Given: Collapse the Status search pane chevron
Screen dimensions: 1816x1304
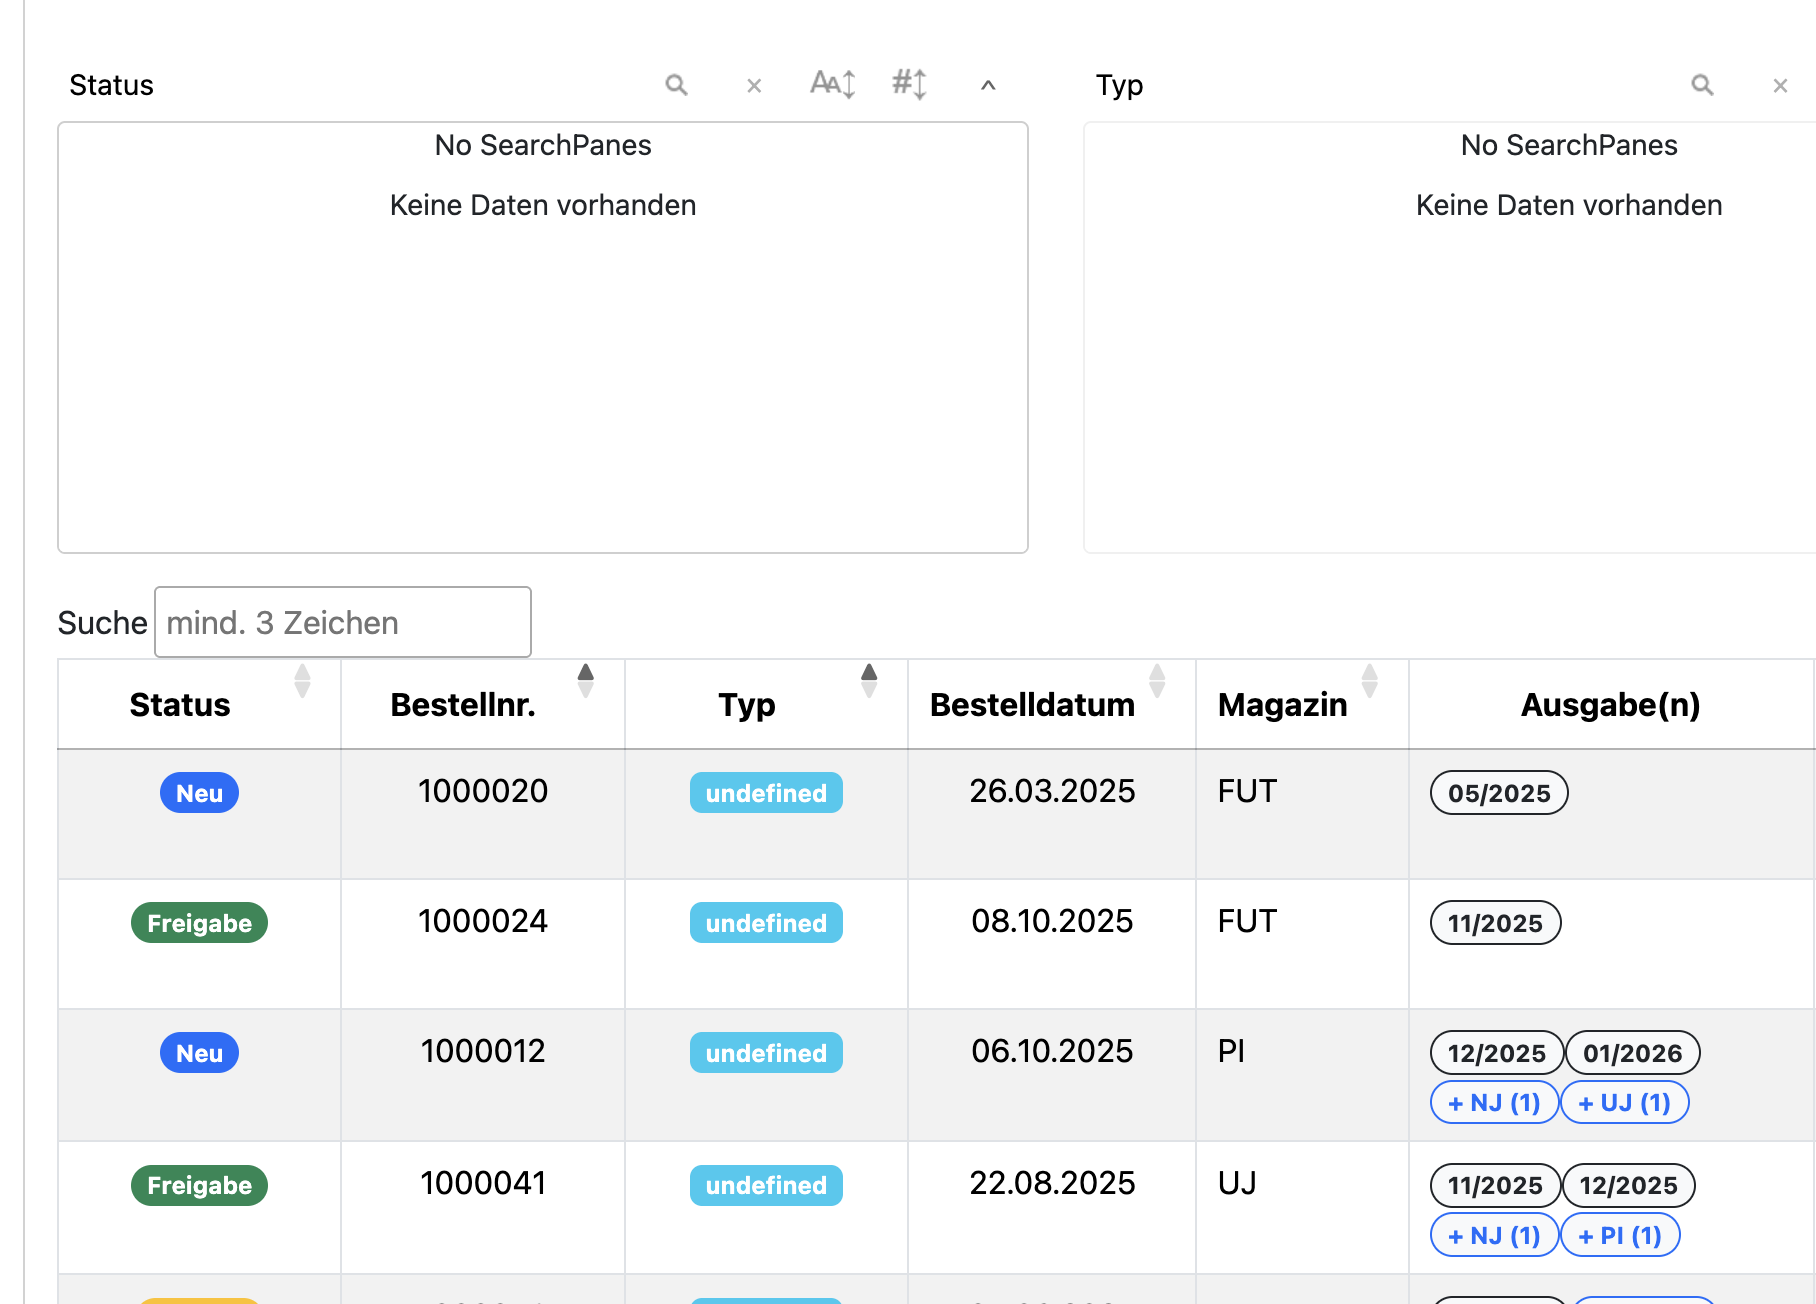Looking at the screenshot, I should (988, 85).
